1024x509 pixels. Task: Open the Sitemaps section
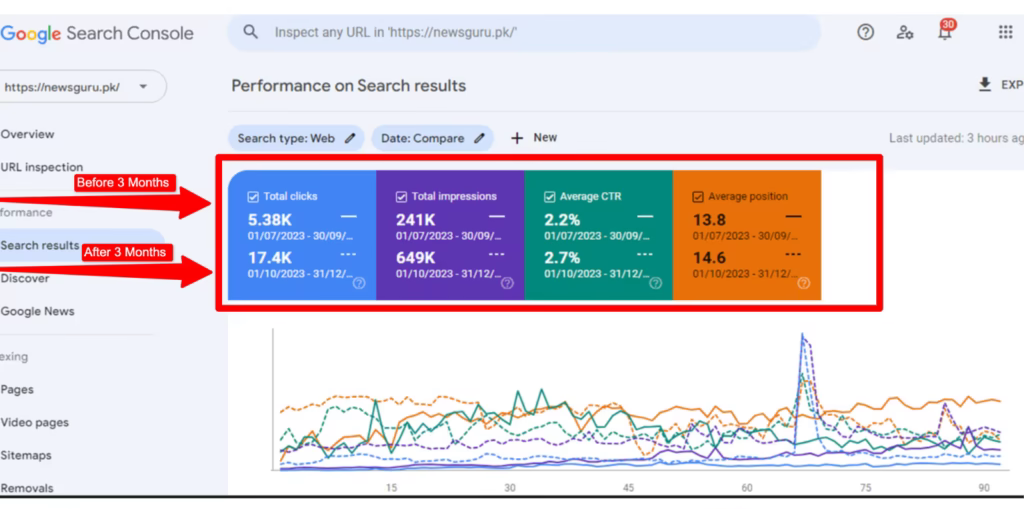coord(26,455)
